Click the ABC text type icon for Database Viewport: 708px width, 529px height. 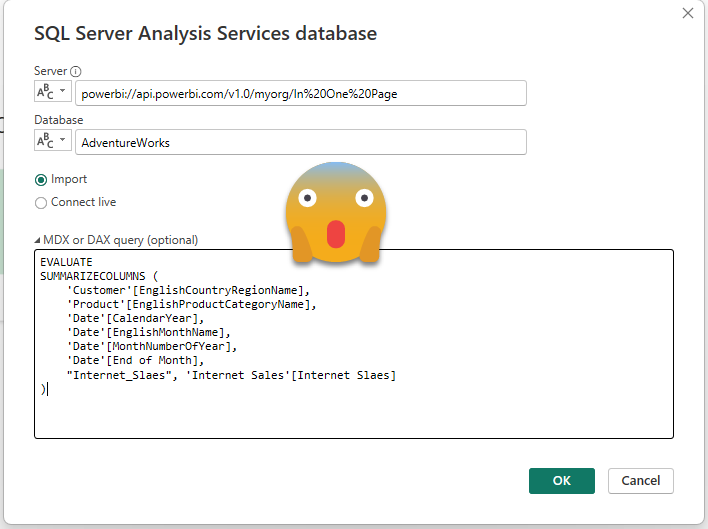pyautogui.click(x=46, y=142)
